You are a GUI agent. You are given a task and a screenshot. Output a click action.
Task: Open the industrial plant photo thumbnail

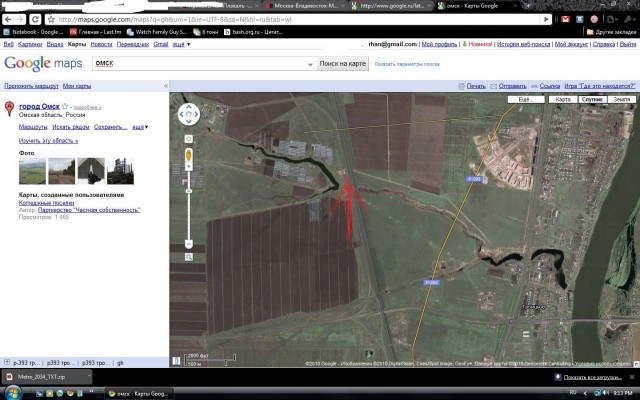[120, 171]
